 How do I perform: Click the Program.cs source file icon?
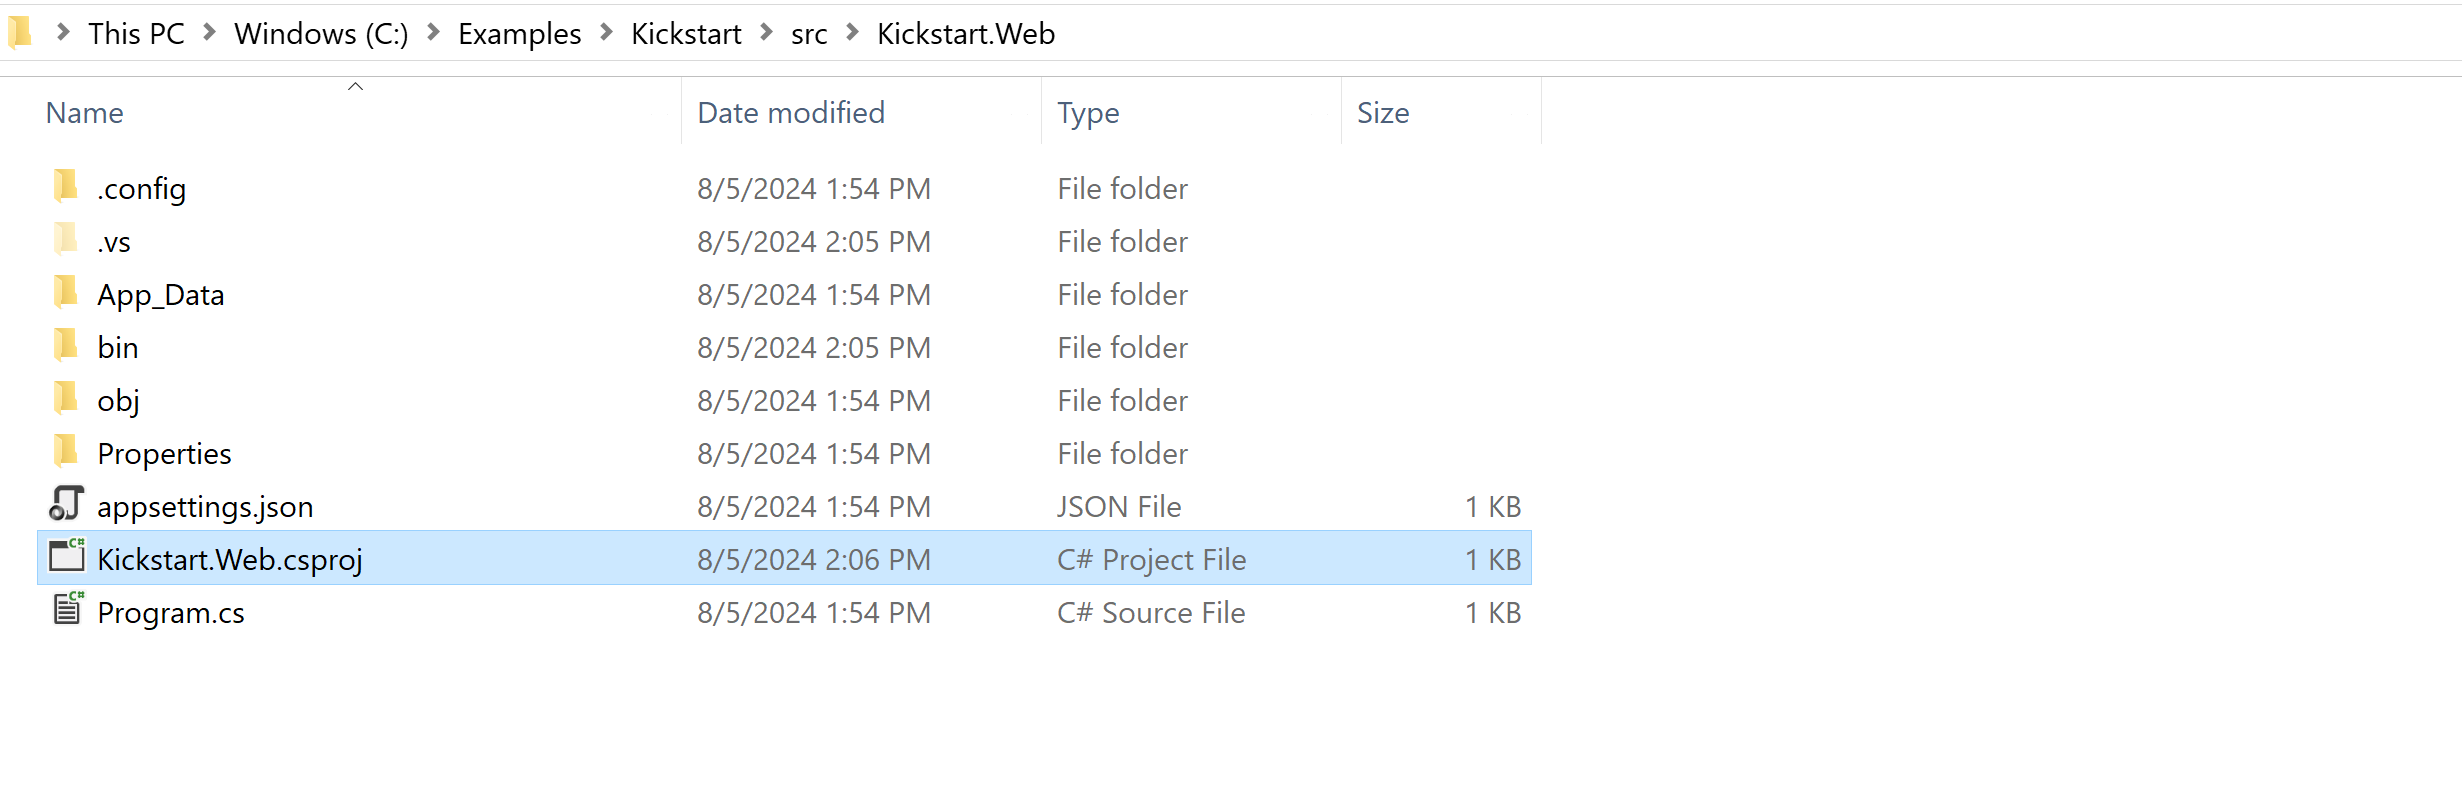[67, 610]
